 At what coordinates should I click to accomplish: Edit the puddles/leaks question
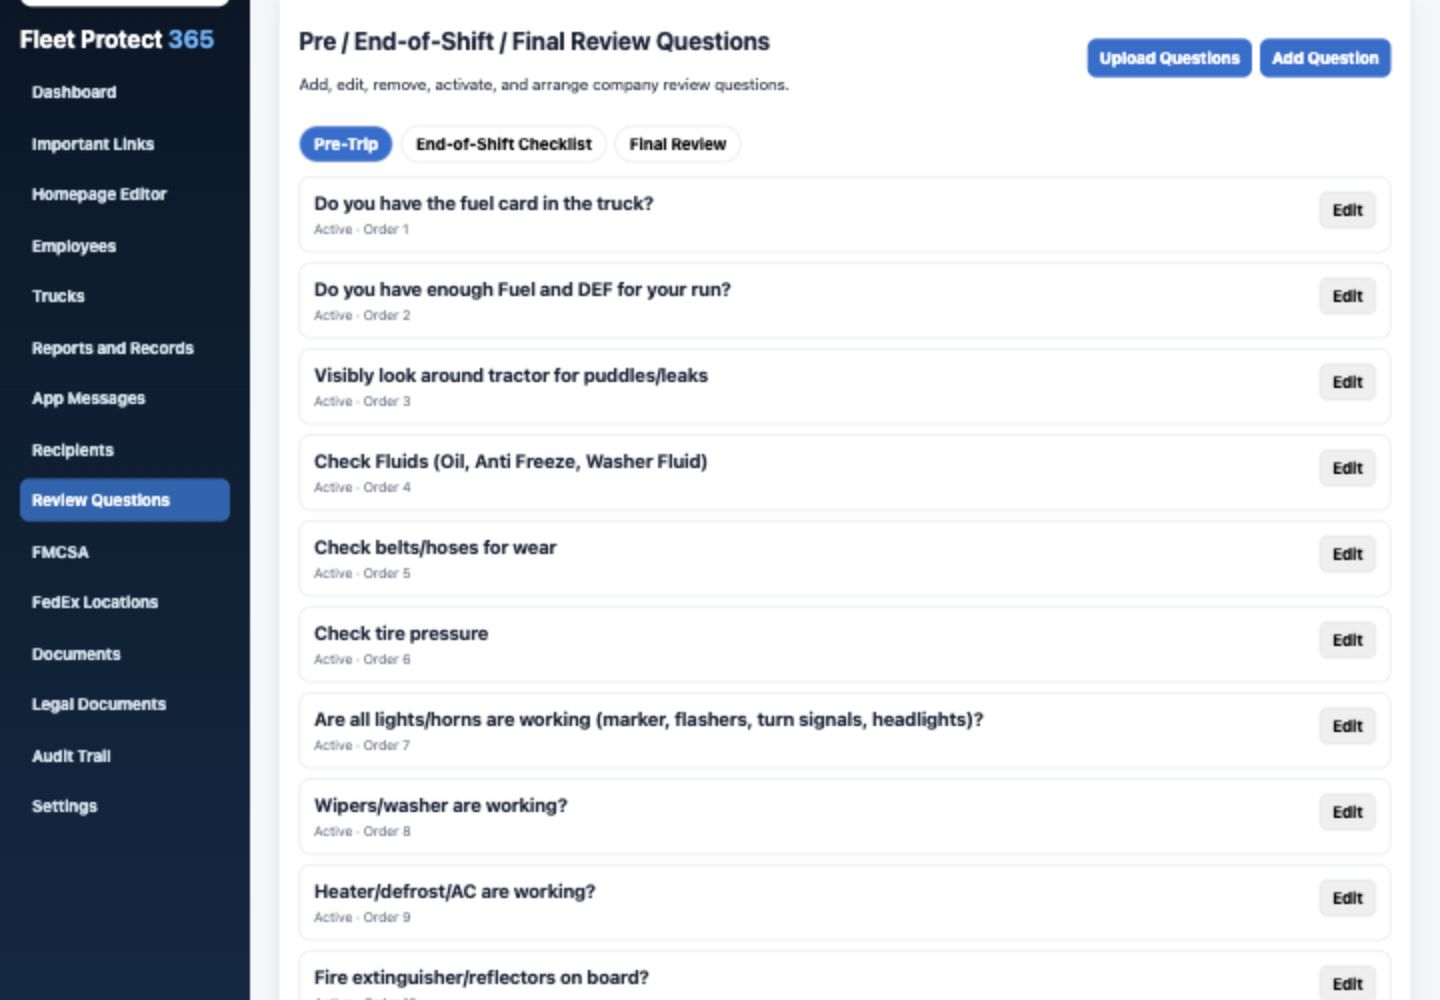click(x=1347, y=382)
